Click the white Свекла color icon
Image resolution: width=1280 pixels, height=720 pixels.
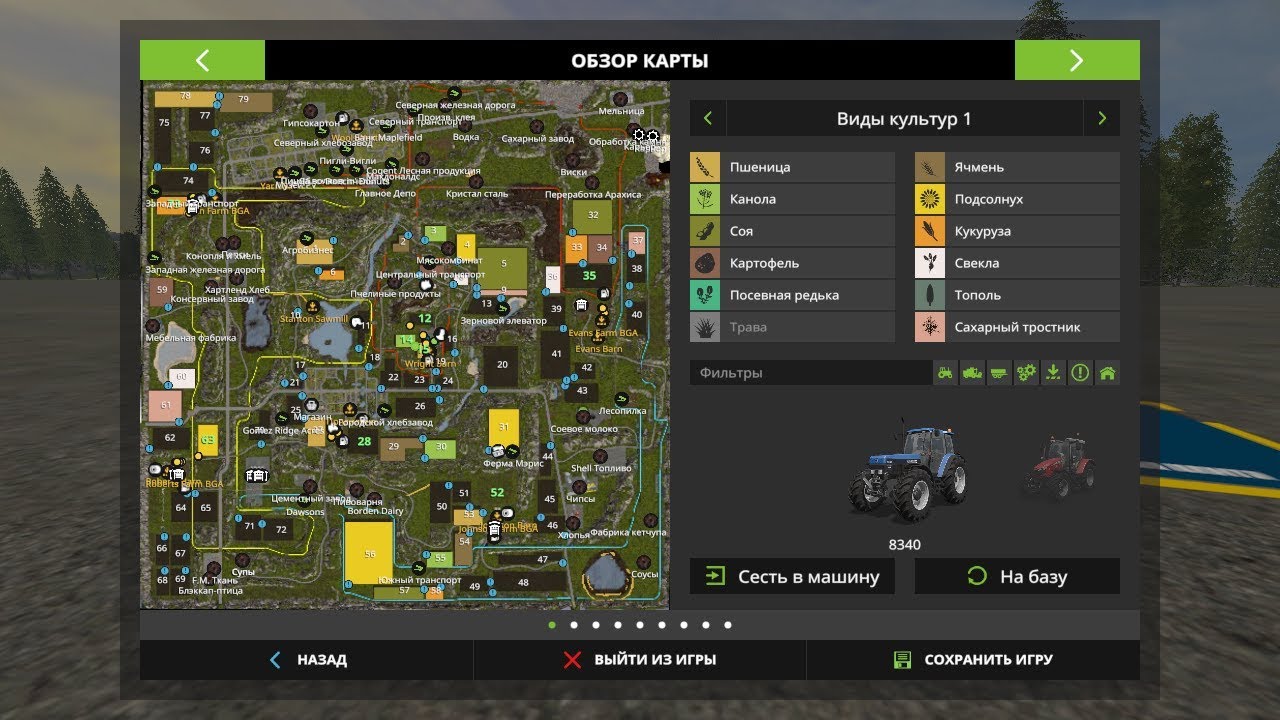point(930,263)
